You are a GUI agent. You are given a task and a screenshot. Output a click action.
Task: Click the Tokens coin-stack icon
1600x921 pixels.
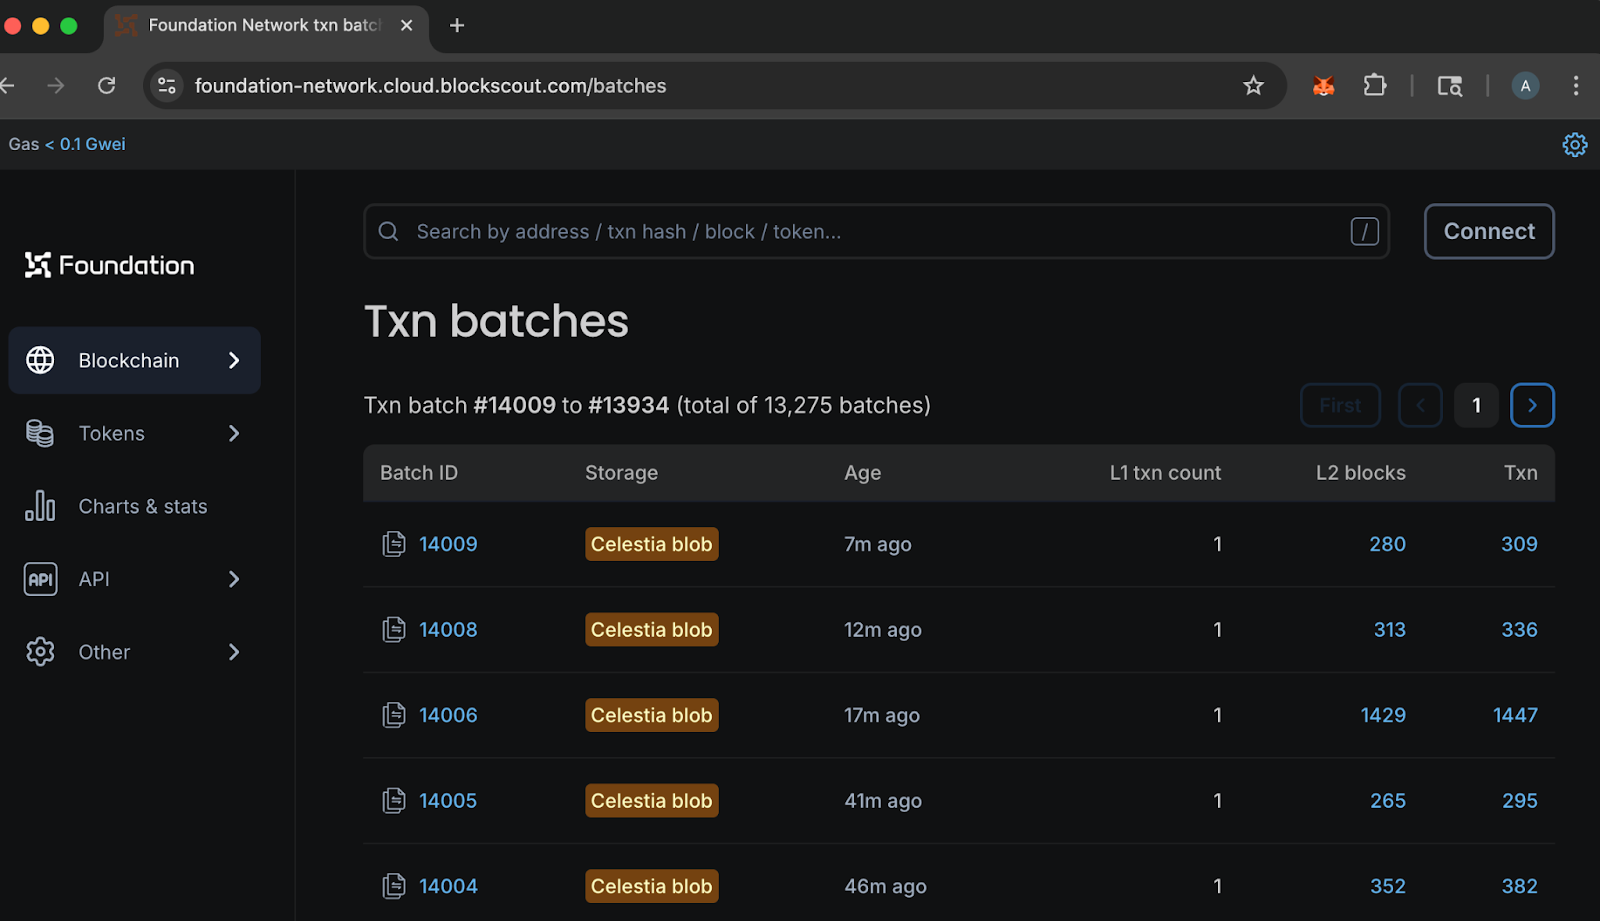40,433
